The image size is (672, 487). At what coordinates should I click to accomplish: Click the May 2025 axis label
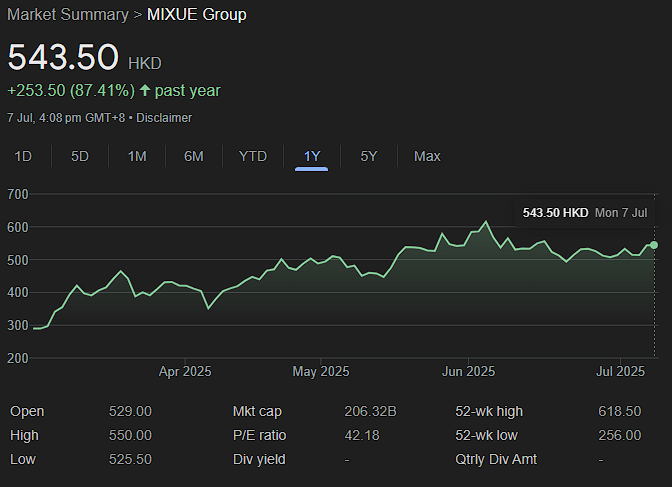coord(321,371)
